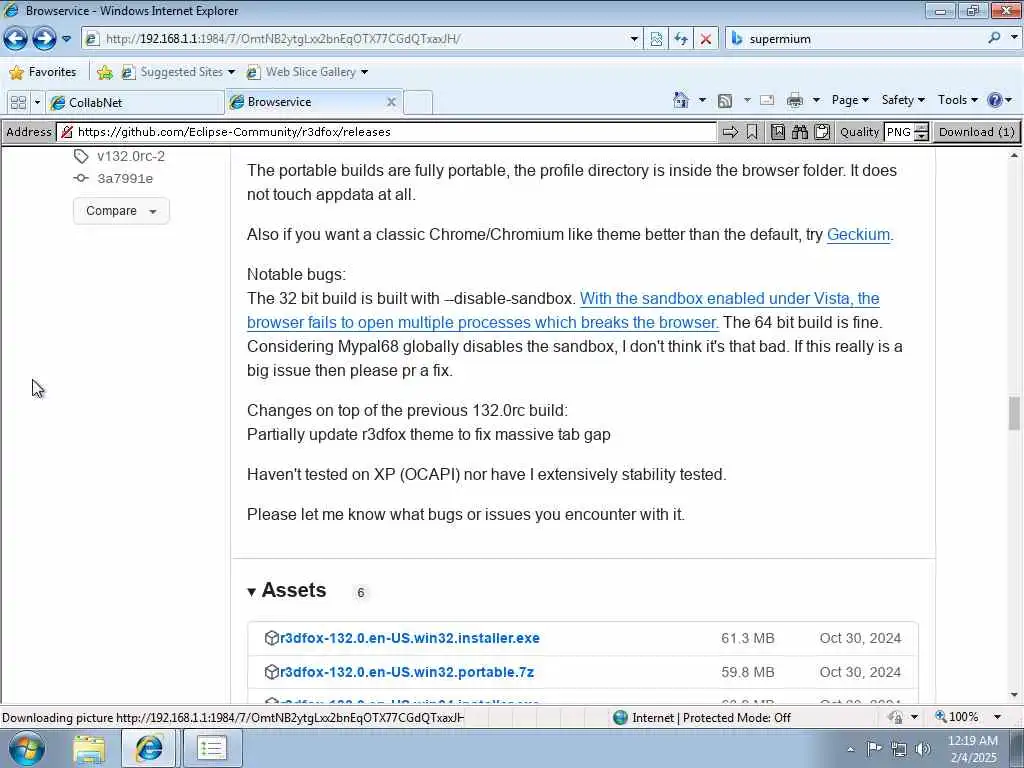Open the tab list dropdown arrow

(x=37, y=102)
